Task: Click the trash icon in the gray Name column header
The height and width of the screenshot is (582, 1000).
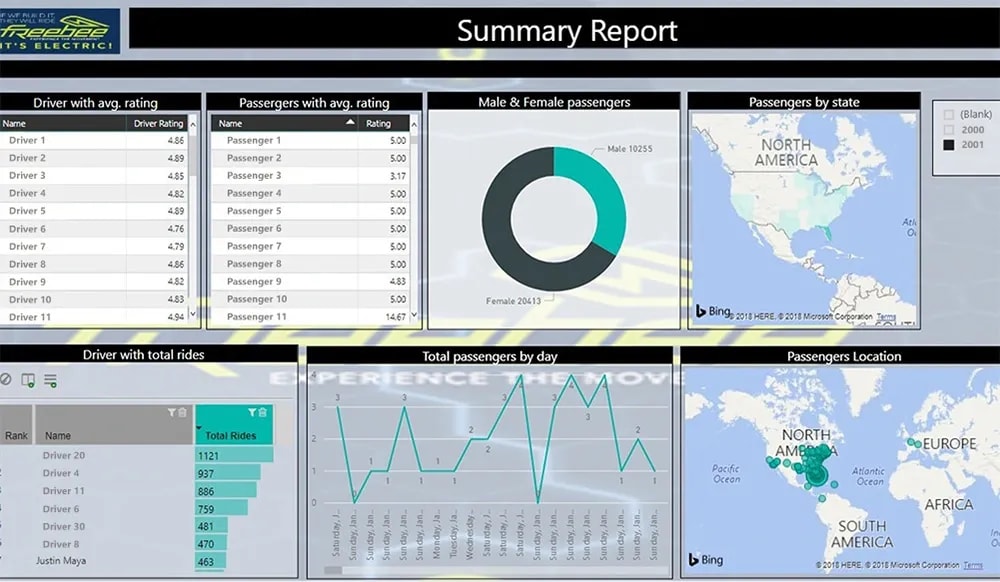Action: click(182, 412)
